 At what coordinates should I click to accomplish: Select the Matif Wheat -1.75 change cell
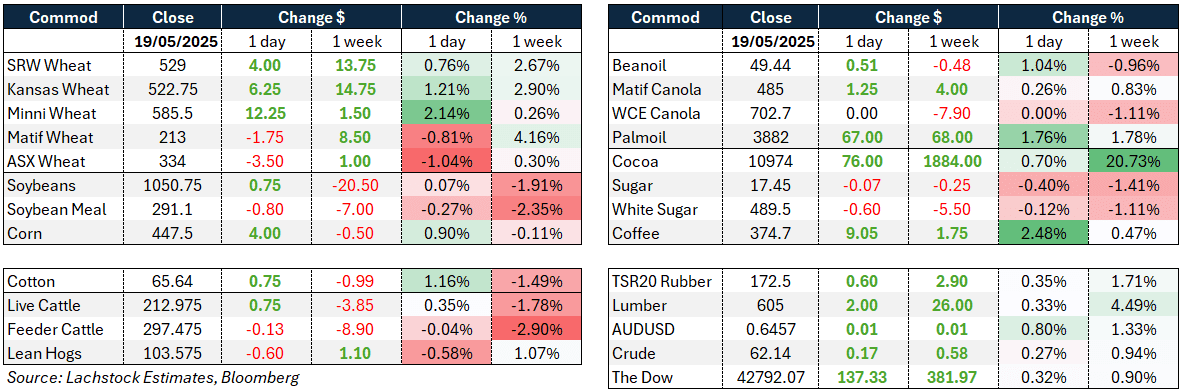pyautogui.click(x=264, y=138)
